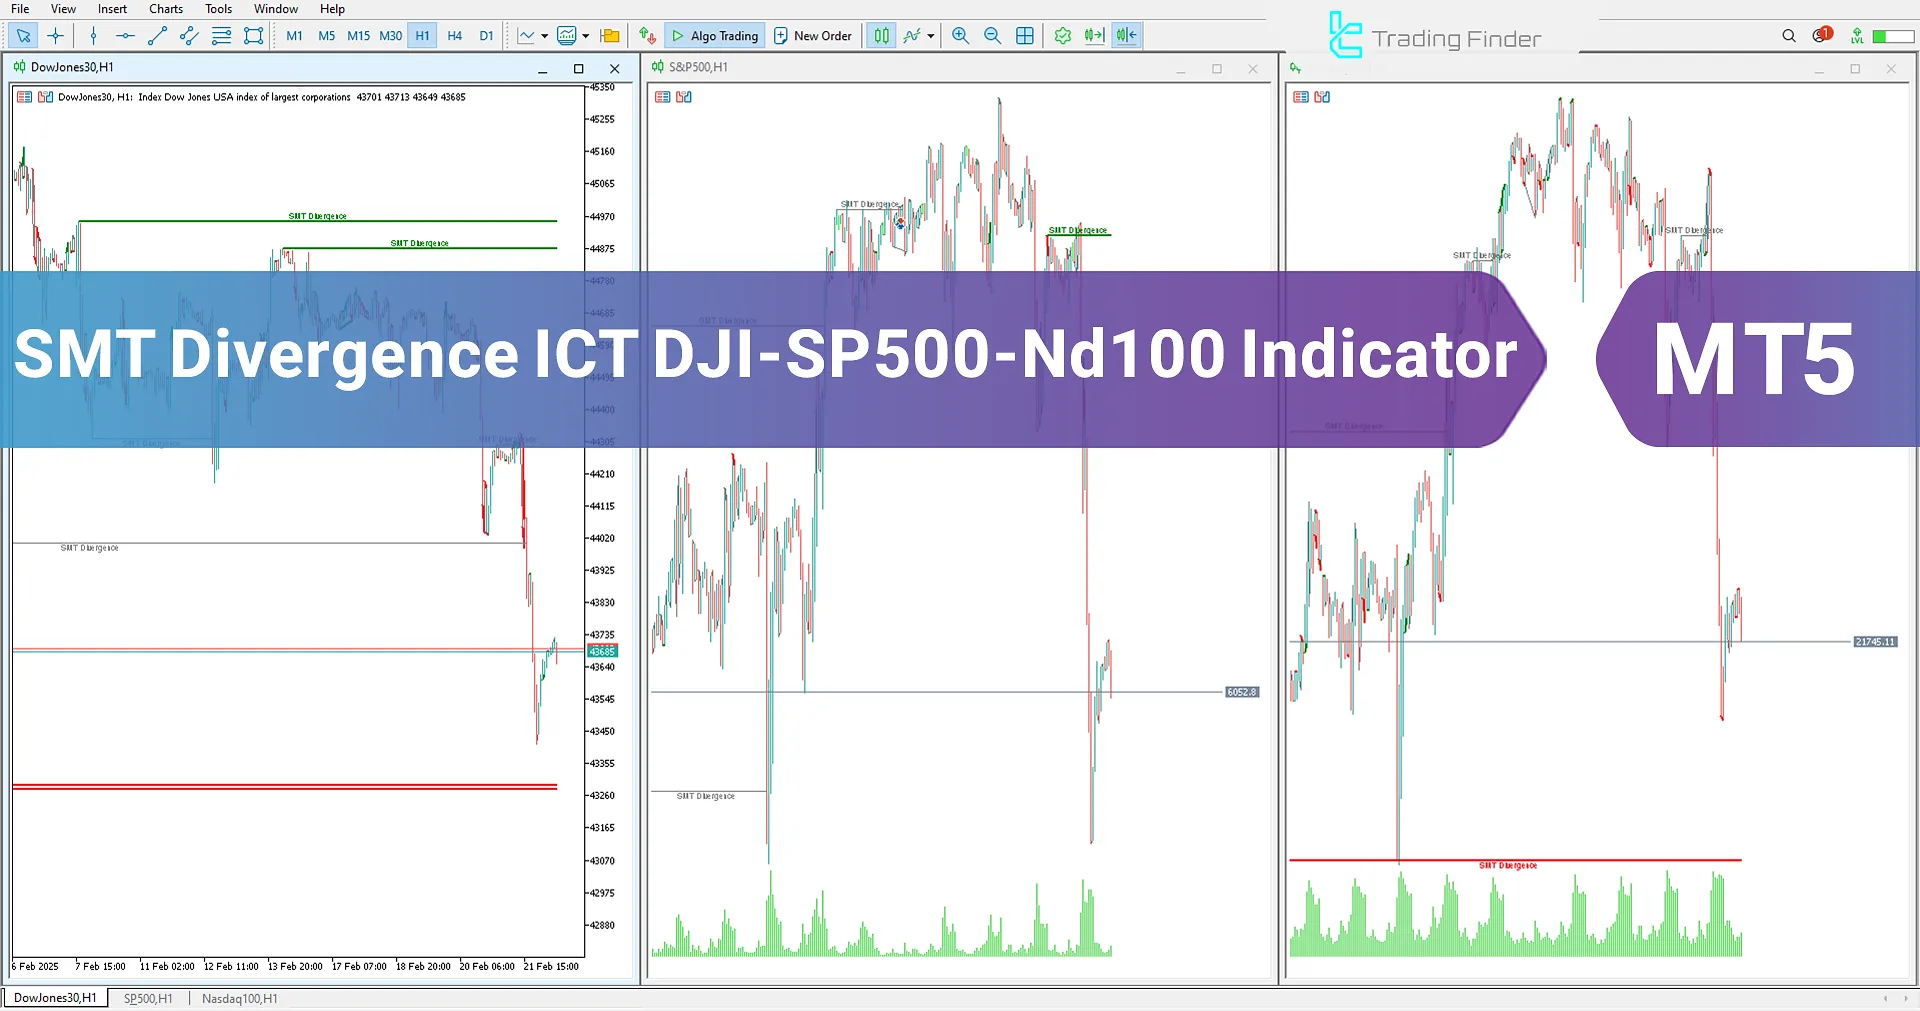Open notifications chat icon with badge
The width and height of the screenshot is (1920, 1011).
point(1822,35)
